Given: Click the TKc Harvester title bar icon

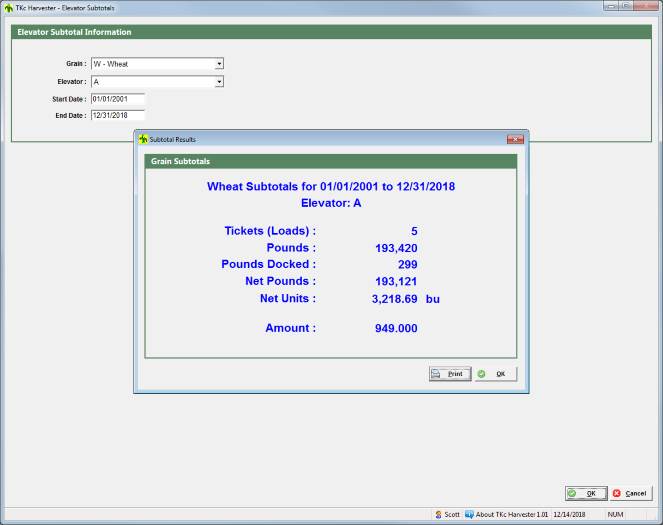Looking at the screenshot, I should point(8,6).
